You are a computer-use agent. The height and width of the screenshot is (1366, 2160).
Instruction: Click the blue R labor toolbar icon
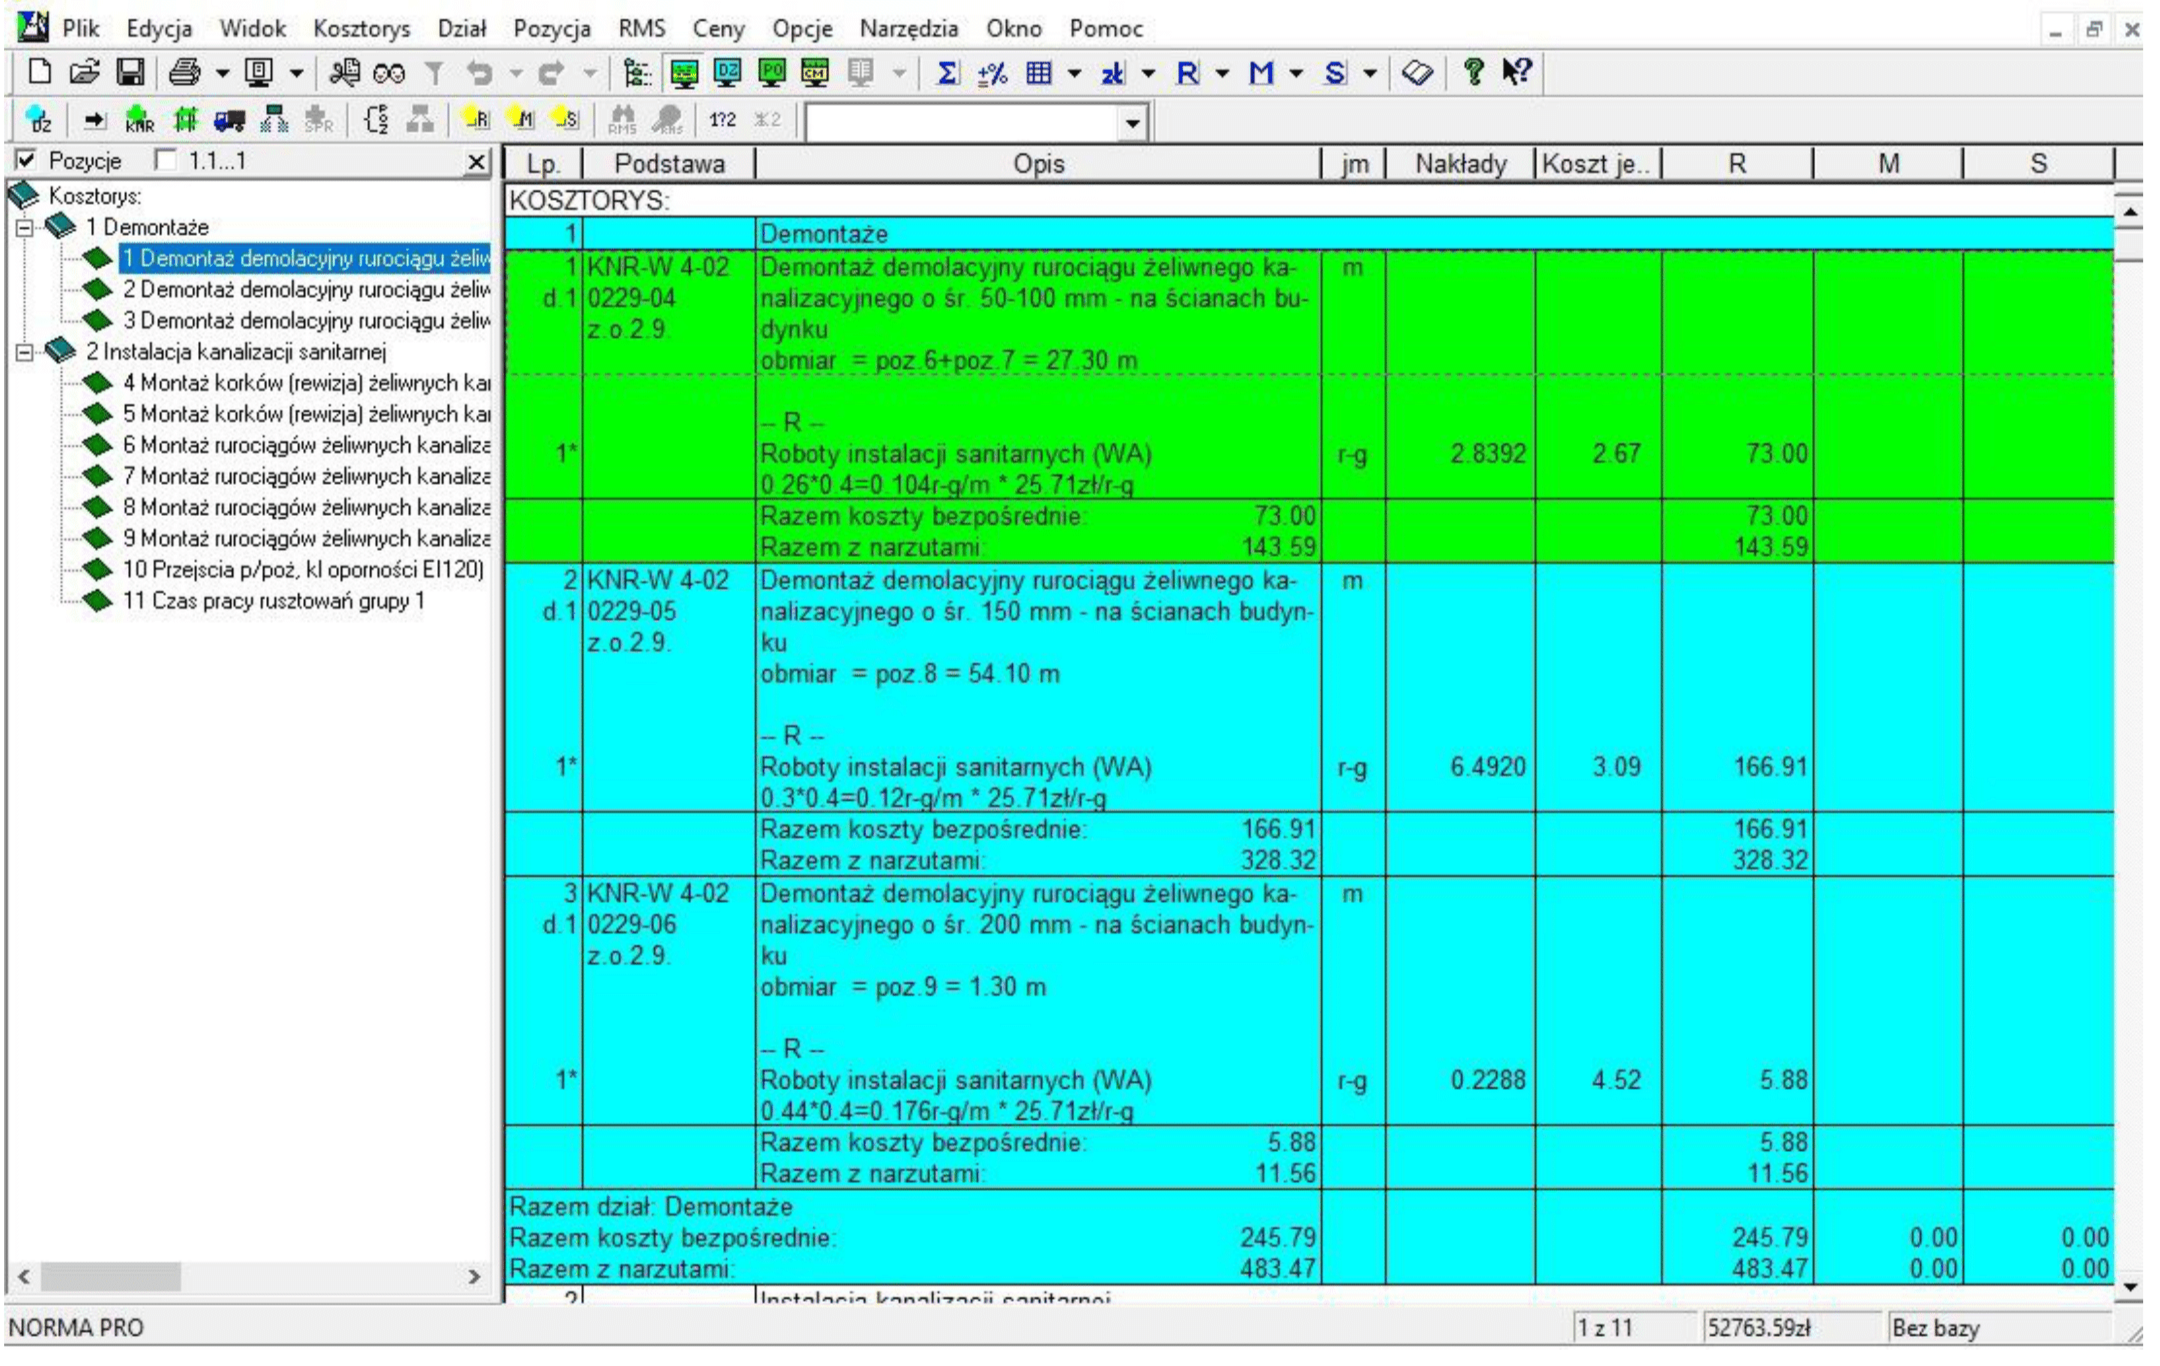coord(1187,73)
